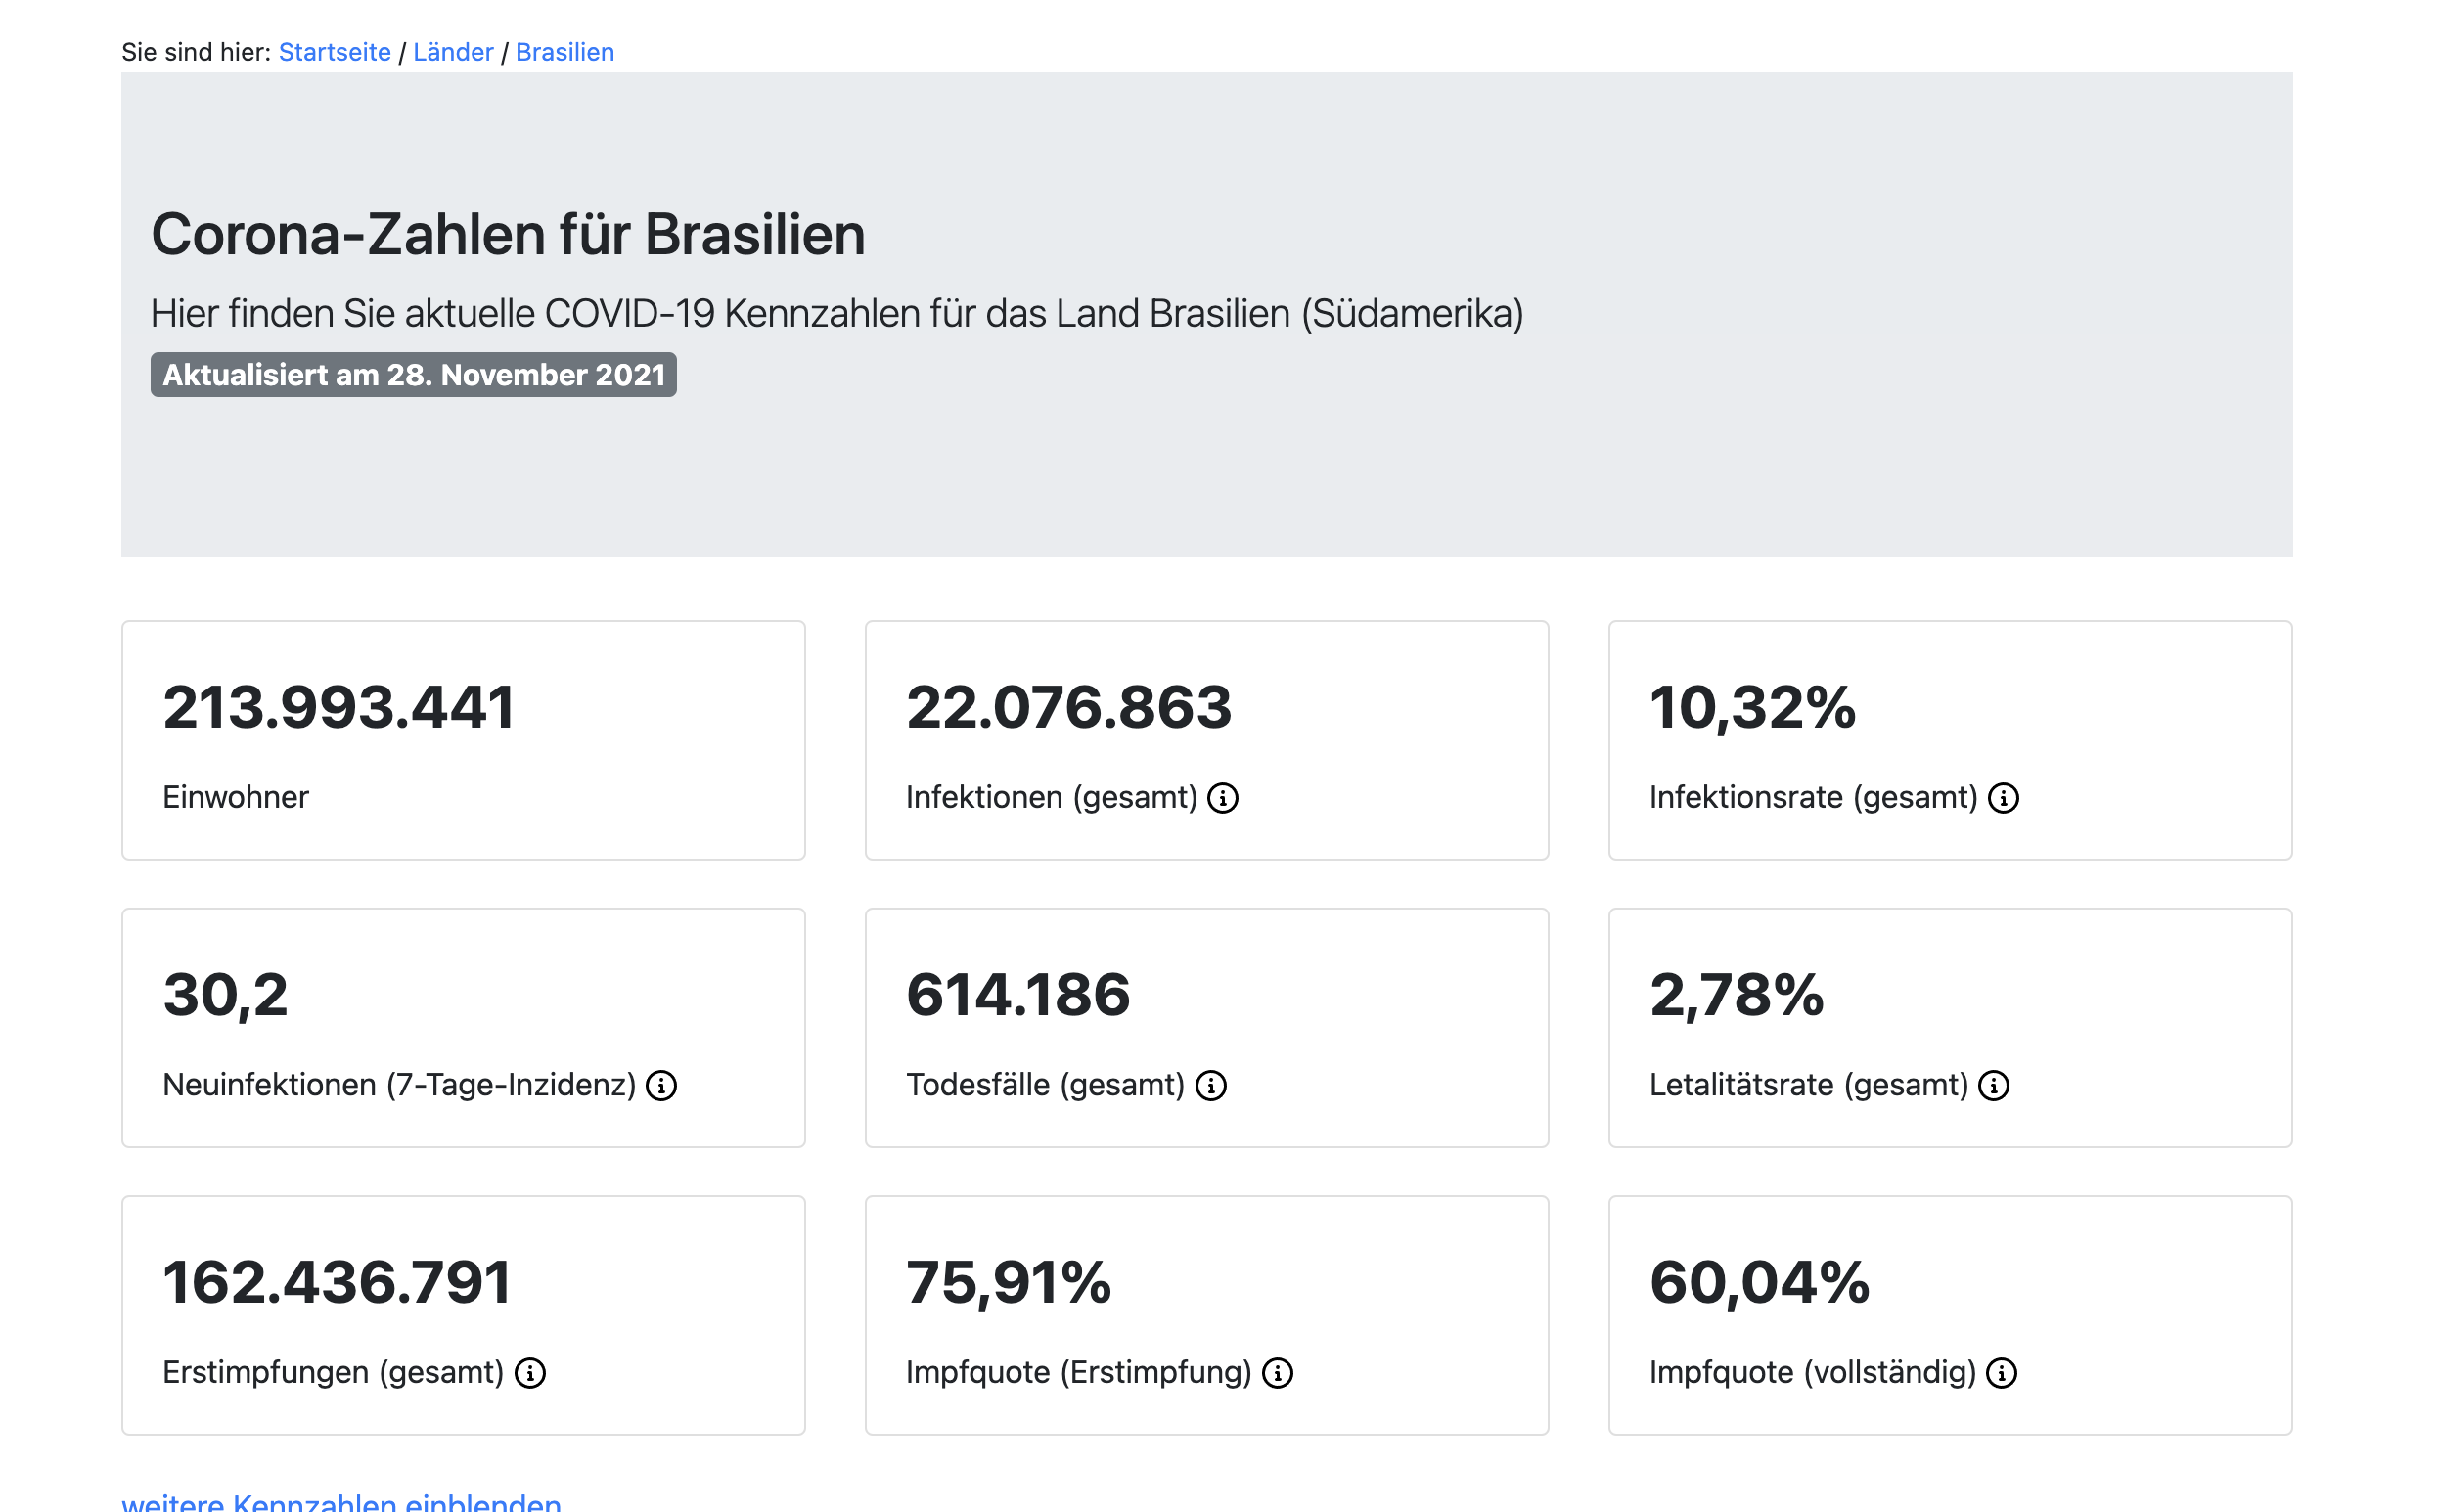This screenshot has width=2438, height=1512.
Task: Open the Länder breadcrumb link
Action: tap(453, 52)
